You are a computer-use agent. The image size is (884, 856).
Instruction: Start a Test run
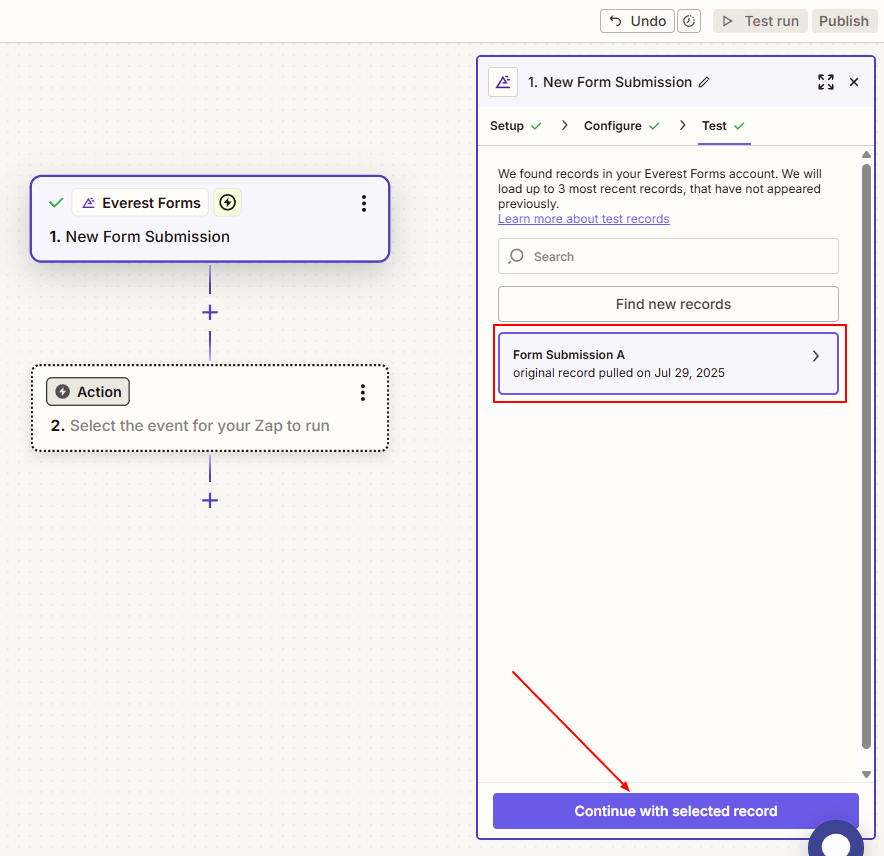(760, 20)
